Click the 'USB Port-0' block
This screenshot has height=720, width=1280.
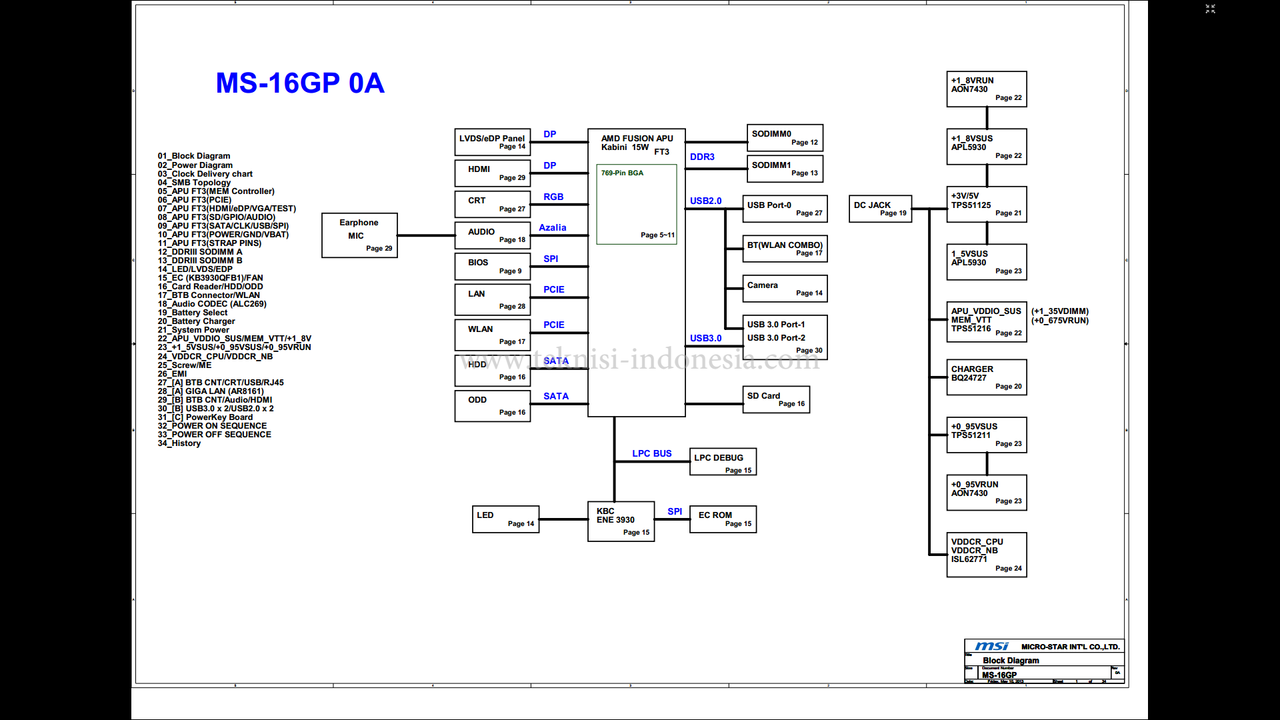pos(785,208)
